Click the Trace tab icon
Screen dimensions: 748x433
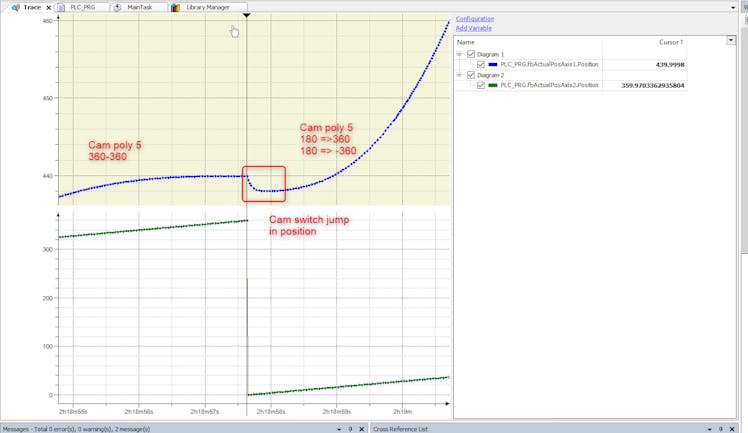(15, 7)
